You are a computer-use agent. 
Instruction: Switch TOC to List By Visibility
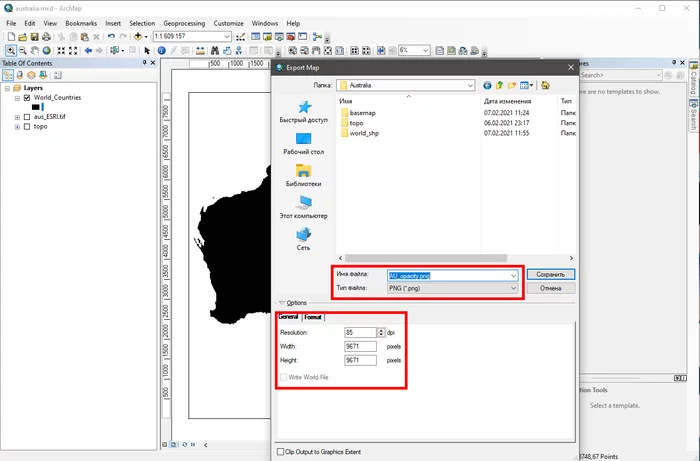(31, 75)
